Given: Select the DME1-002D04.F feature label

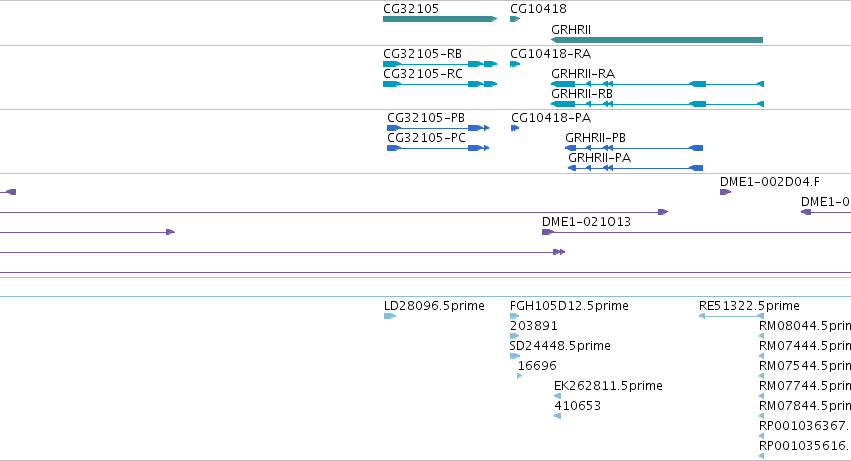Looking at the screenshot, I should 770,182.
